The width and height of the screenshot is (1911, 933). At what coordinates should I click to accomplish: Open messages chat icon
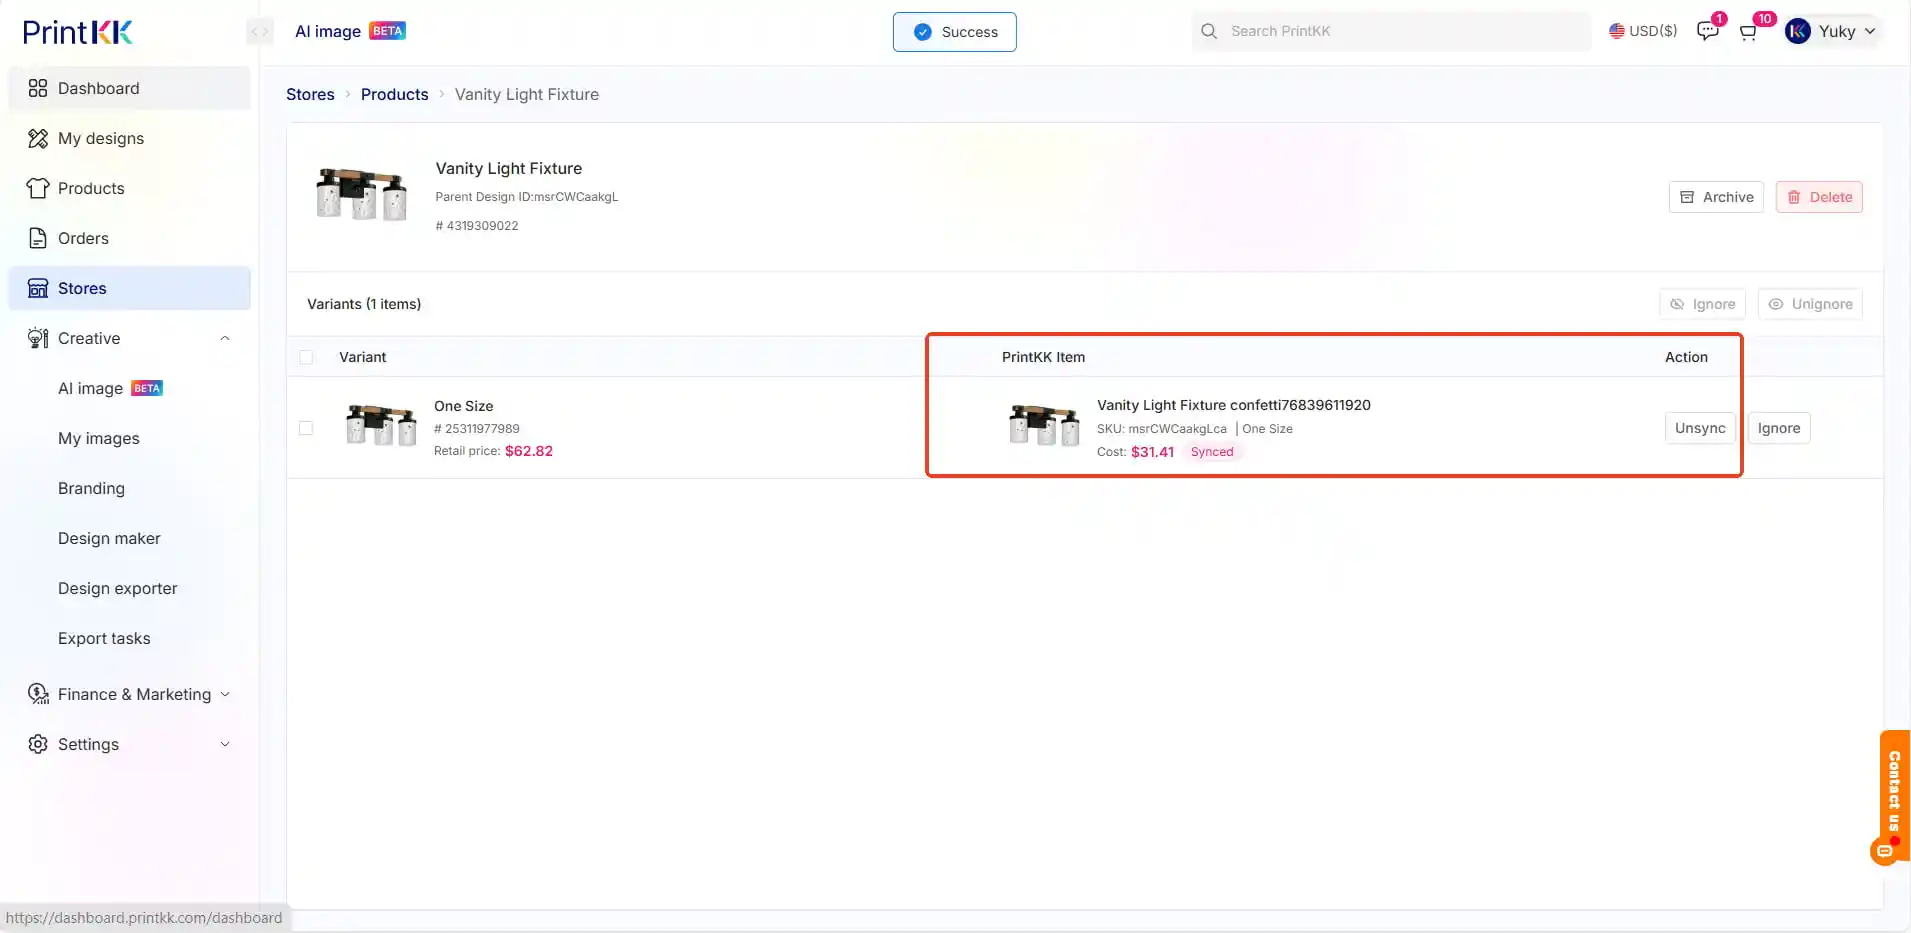tap(1707, 31)
